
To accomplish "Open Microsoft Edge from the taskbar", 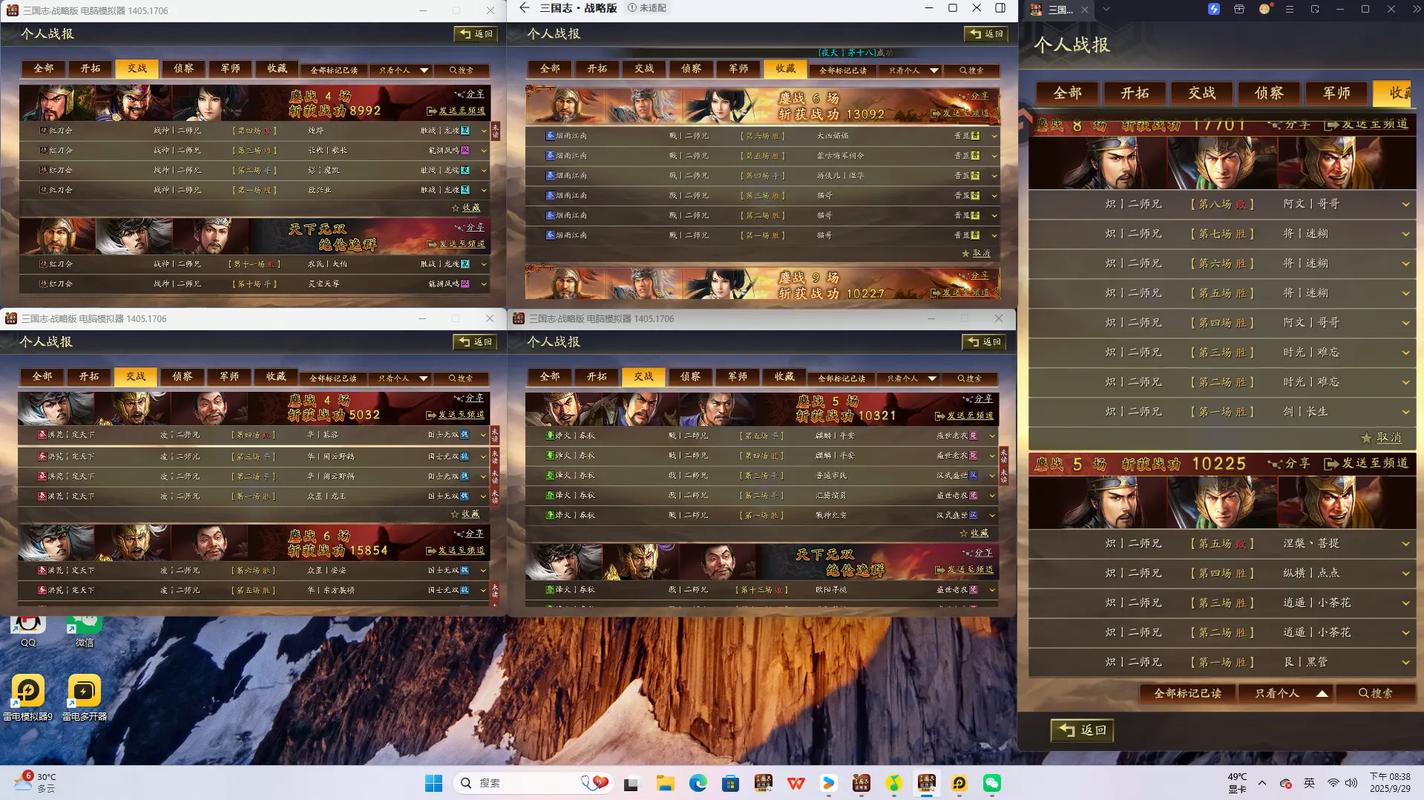I will [698, 783].
